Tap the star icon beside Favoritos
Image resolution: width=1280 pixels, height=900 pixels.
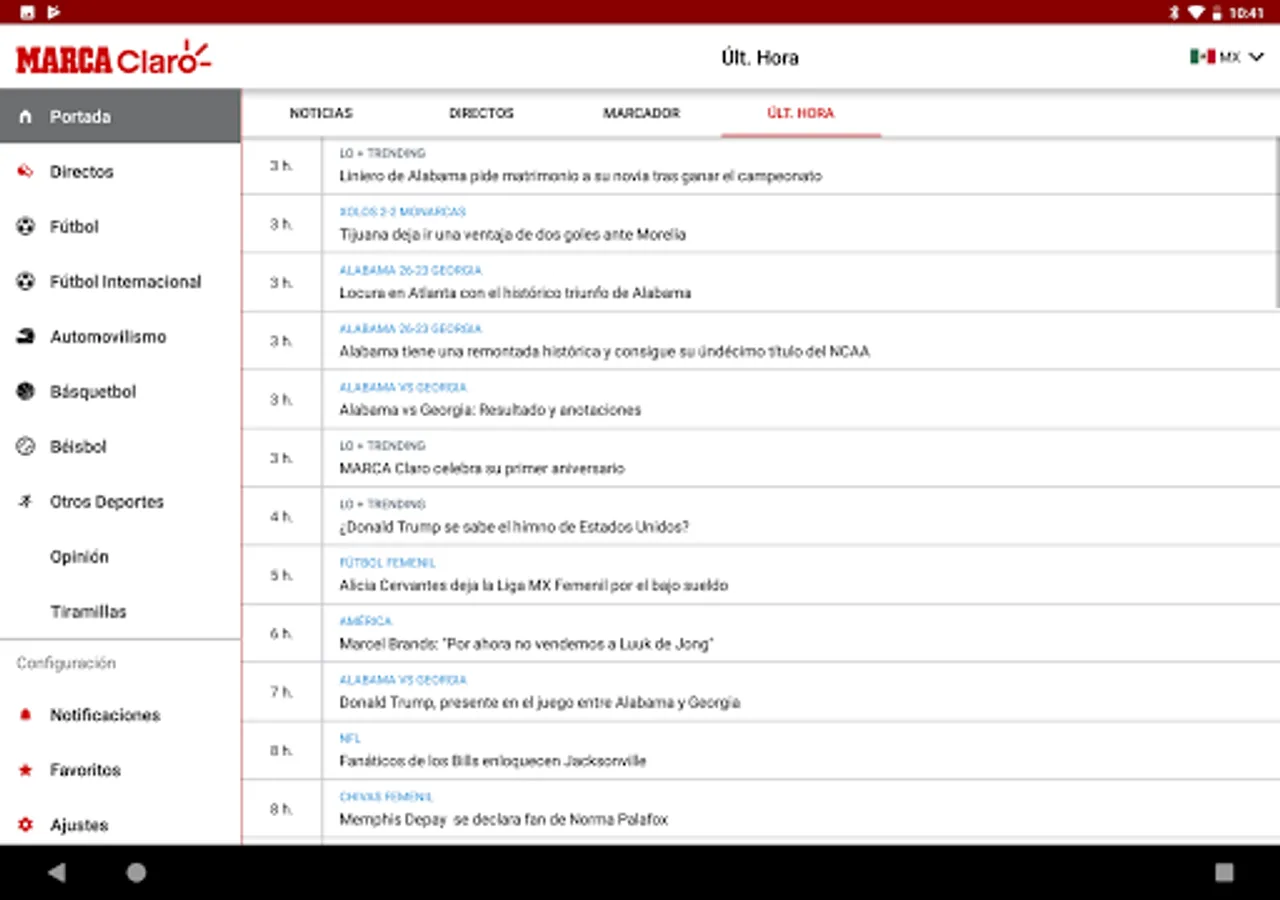26,770
